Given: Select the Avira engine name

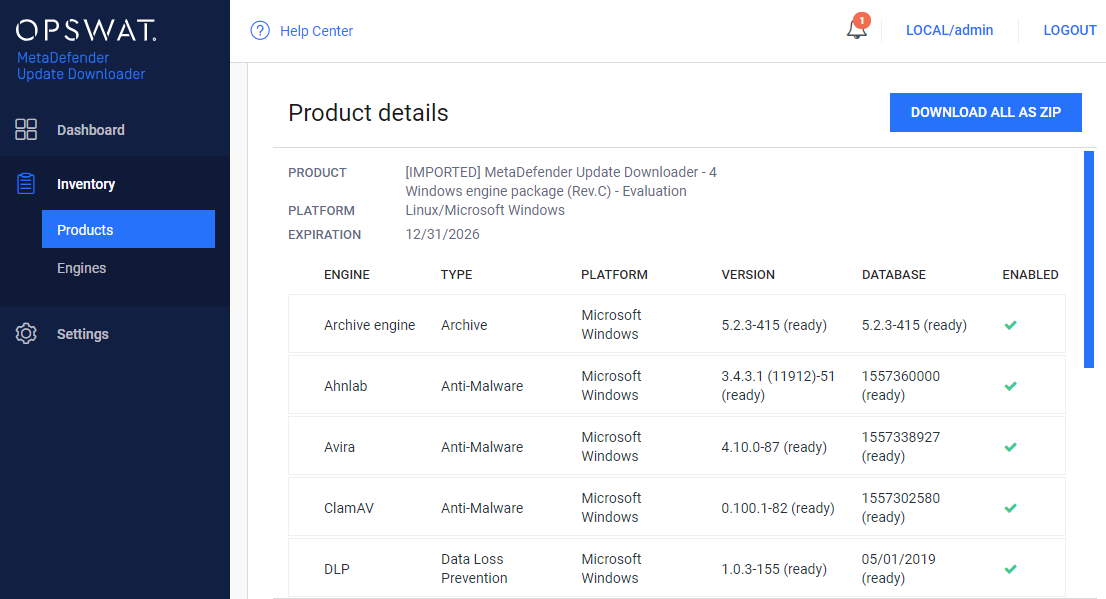Looking at the screenshot, I should pyautogui.click(x=339, y=447).
